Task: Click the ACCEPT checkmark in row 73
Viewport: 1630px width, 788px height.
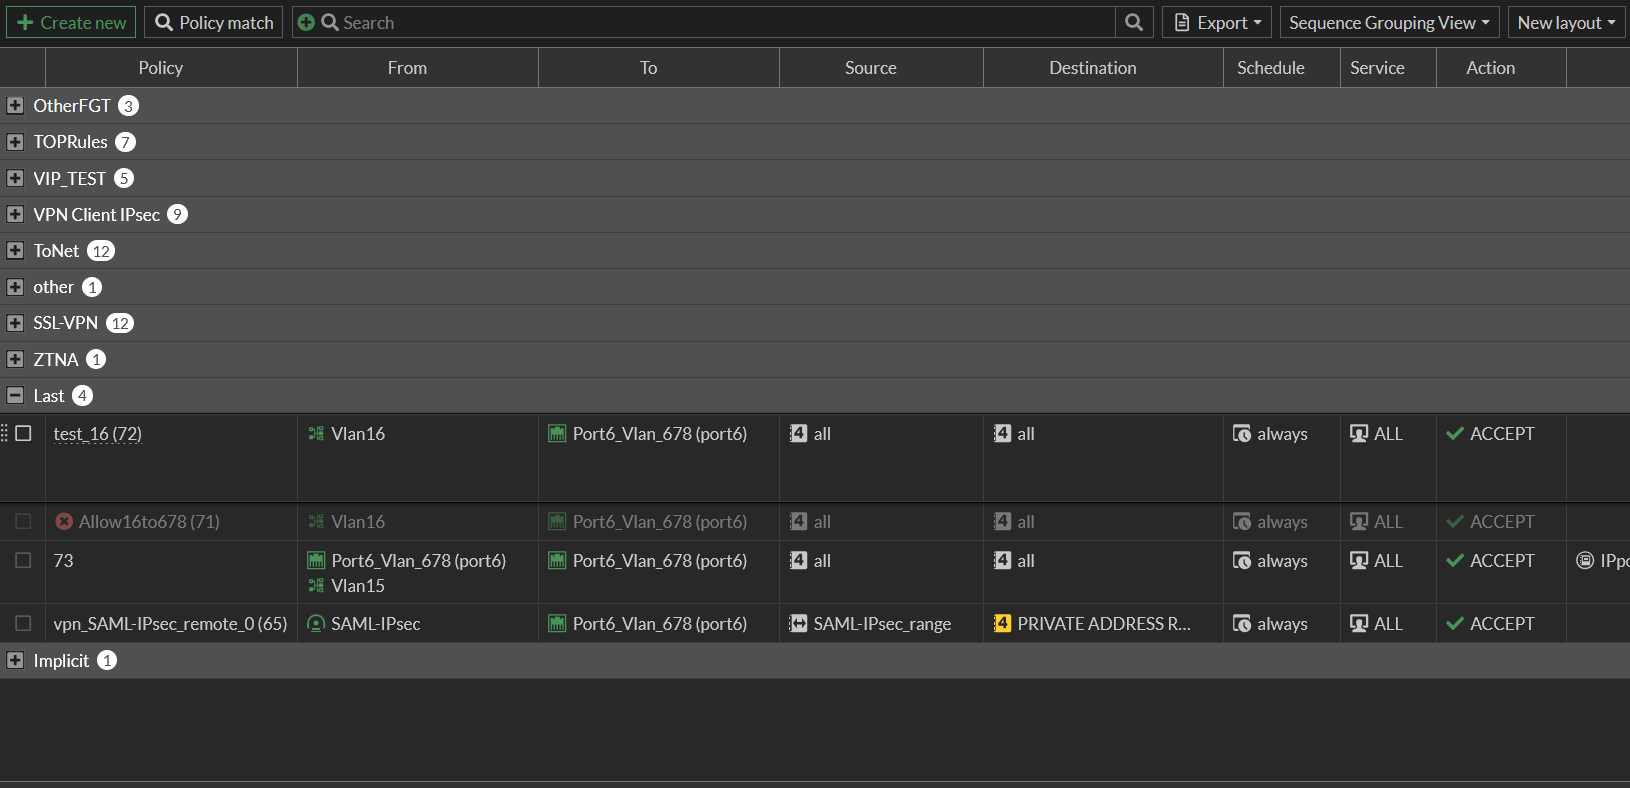Action: coord(1455,560)
